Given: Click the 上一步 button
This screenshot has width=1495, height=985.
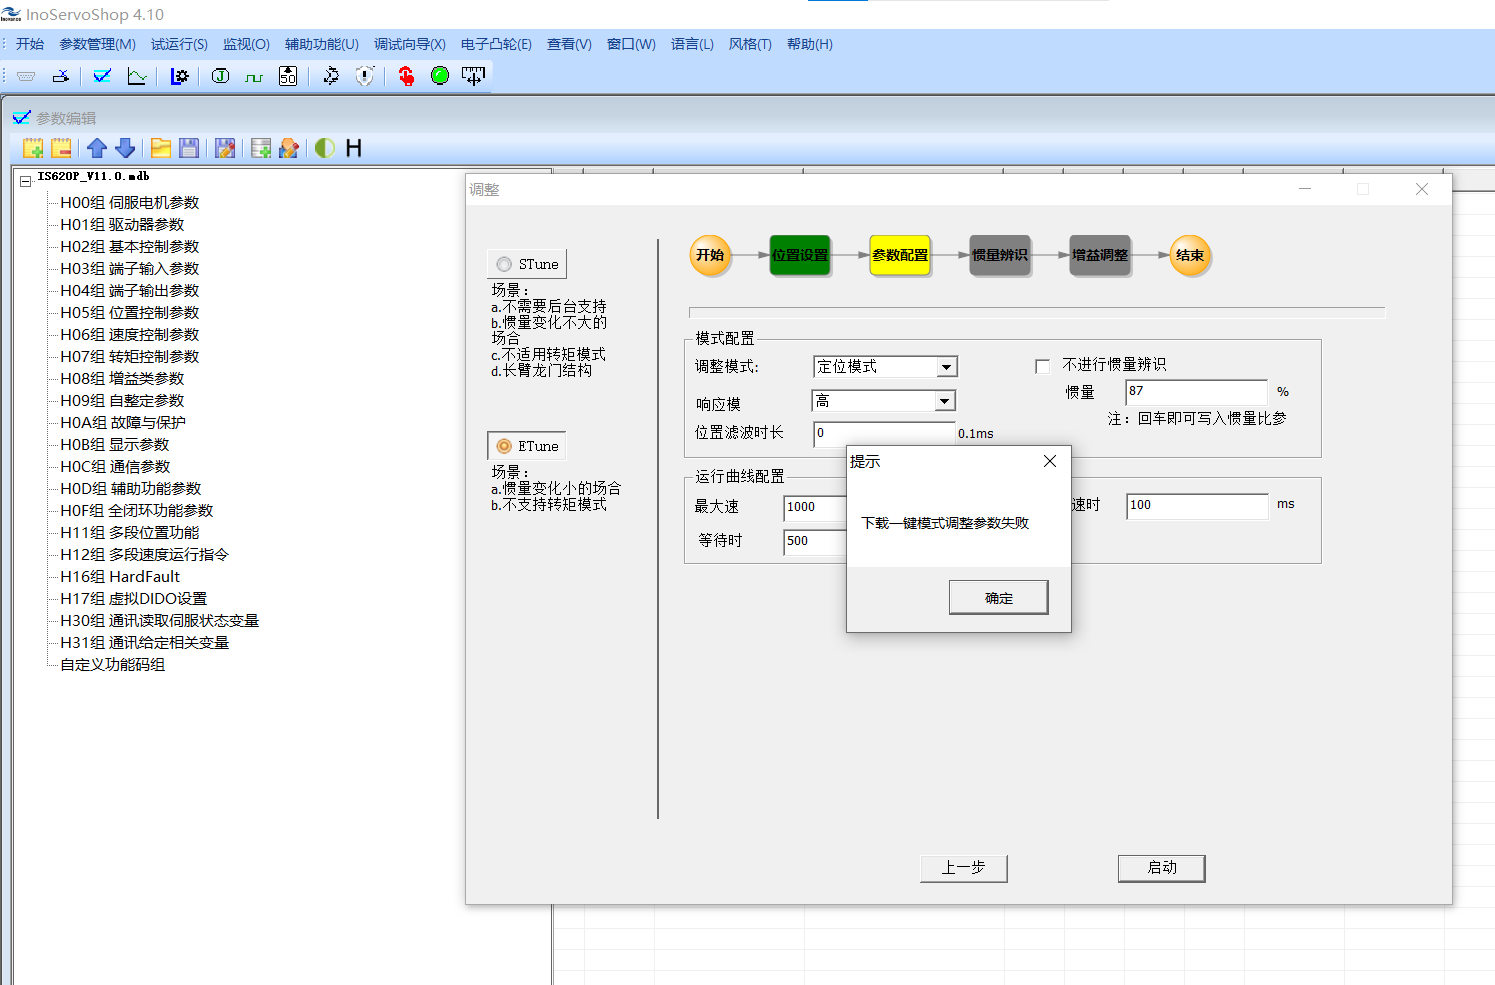Looking at the screenshot, I should click(964, 868).
